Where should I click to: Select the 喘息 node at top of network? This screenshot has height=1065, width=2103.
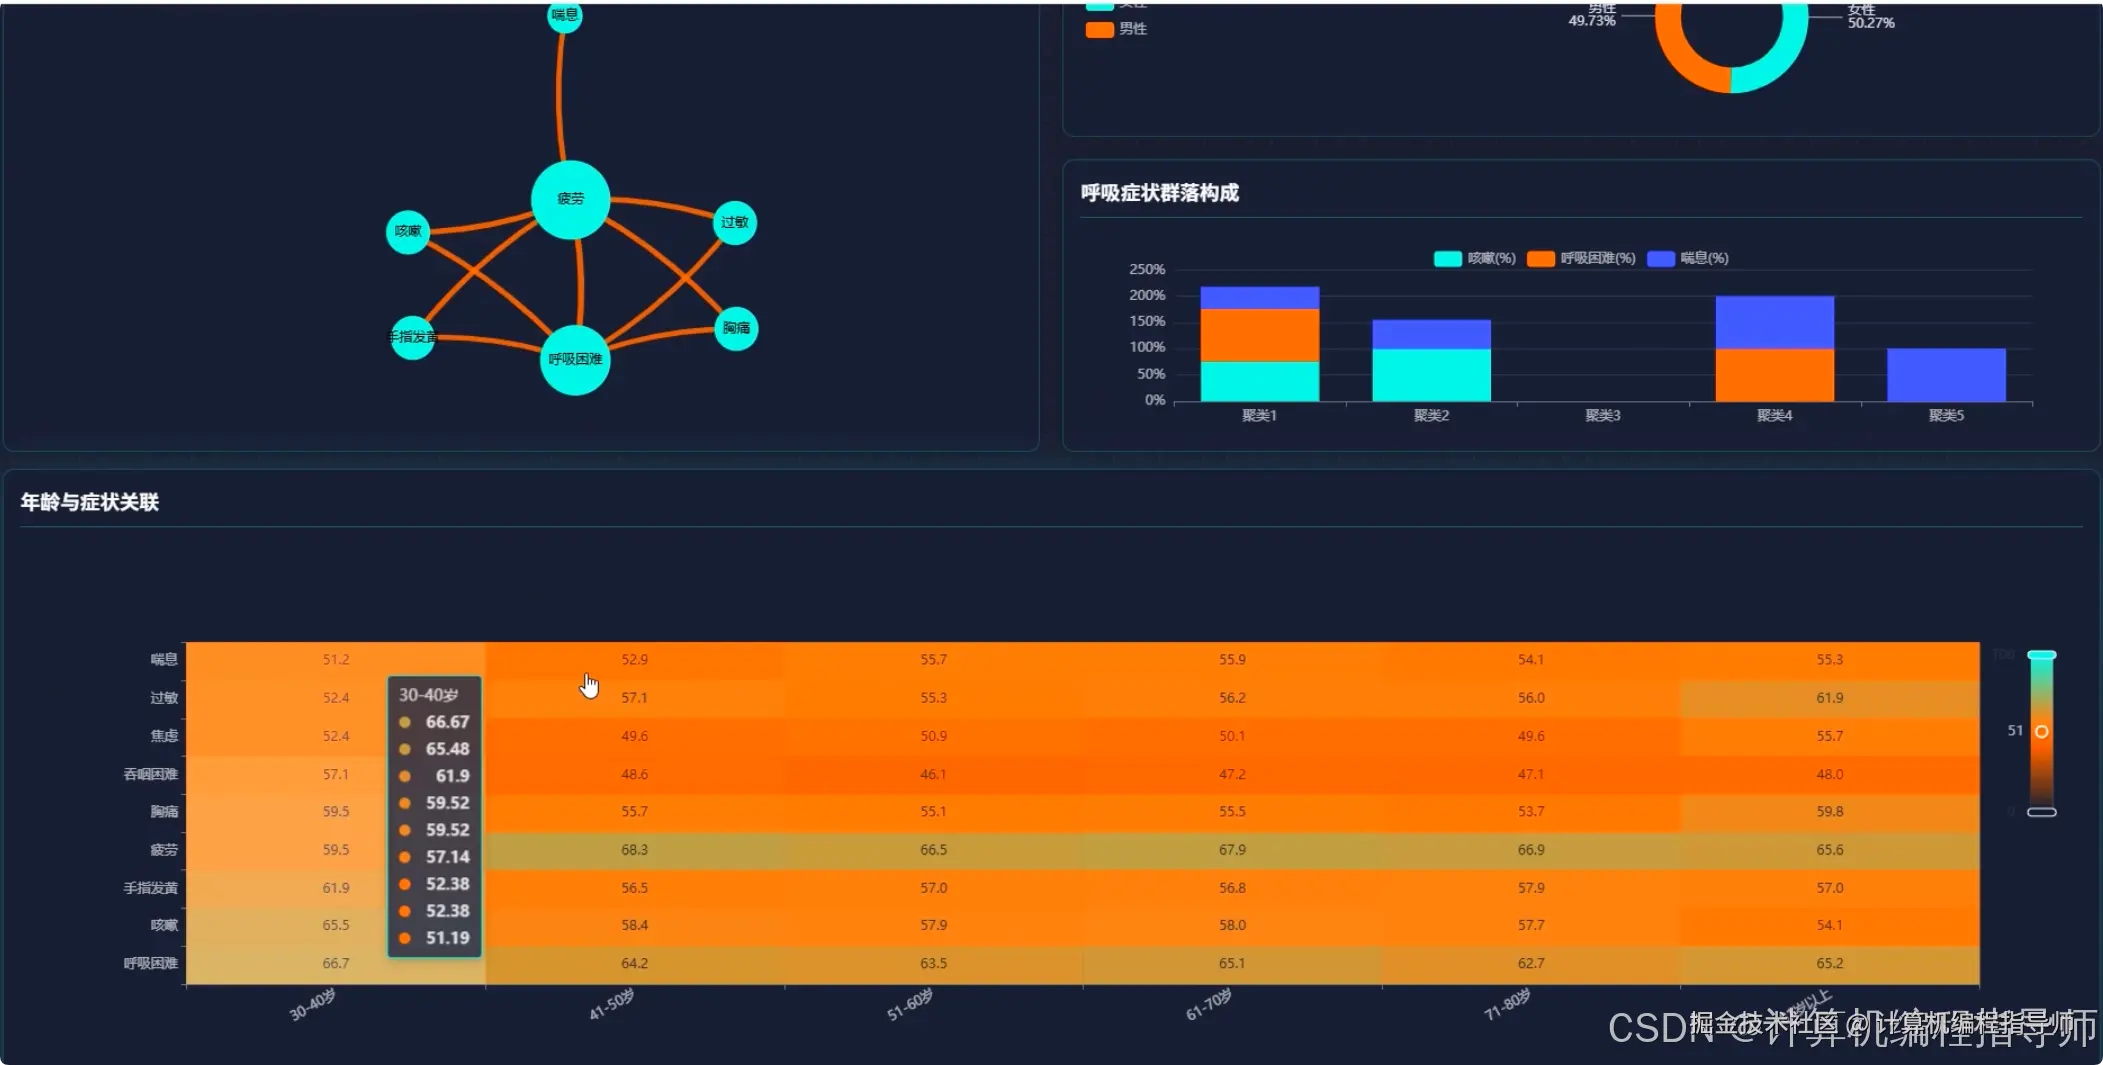(565, 15)
